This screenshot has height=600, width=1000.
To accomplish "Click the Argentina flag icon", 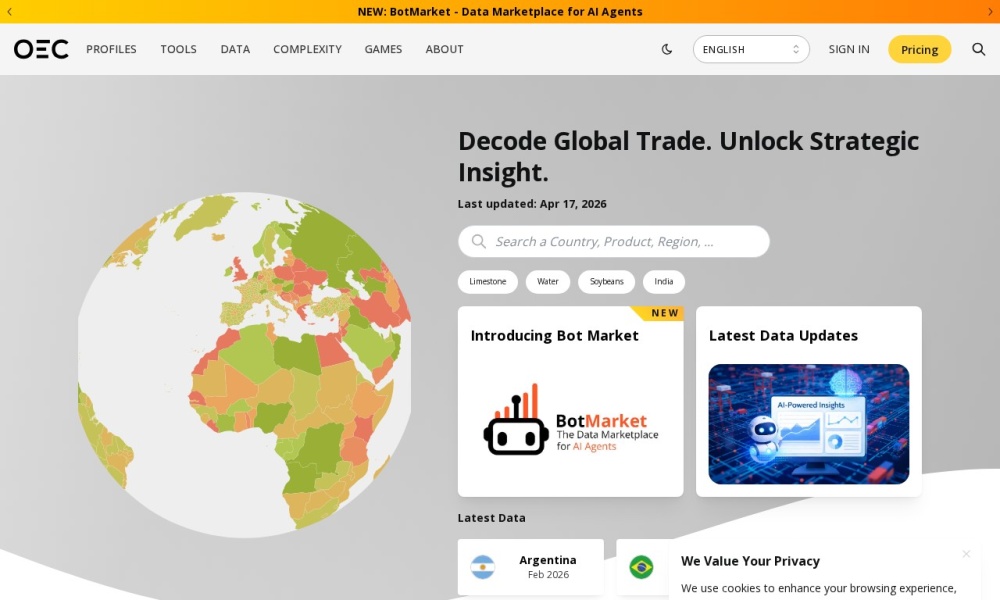I will click(483, 567).
